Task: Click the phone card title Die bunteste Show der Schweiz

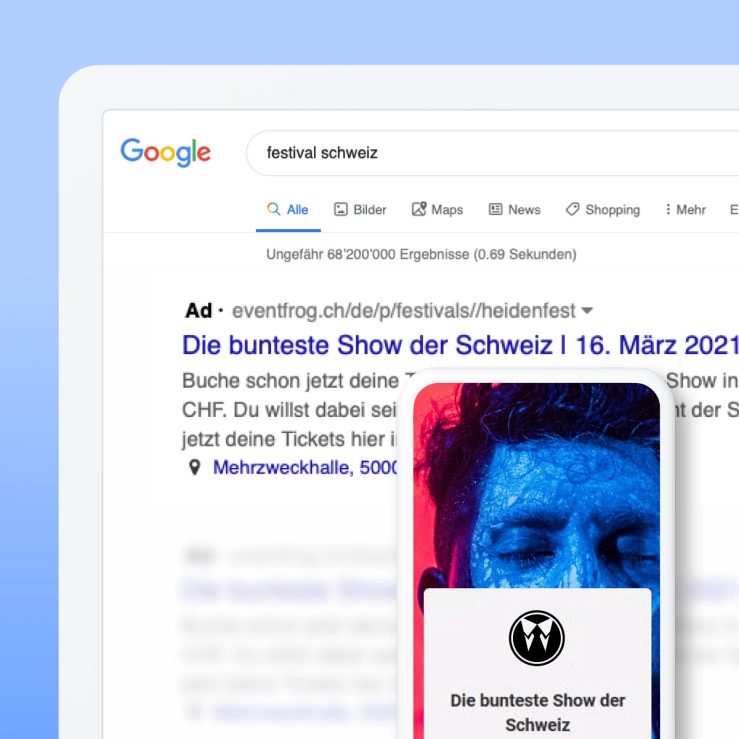Action: pyautogui.click(x=538, y=713)
